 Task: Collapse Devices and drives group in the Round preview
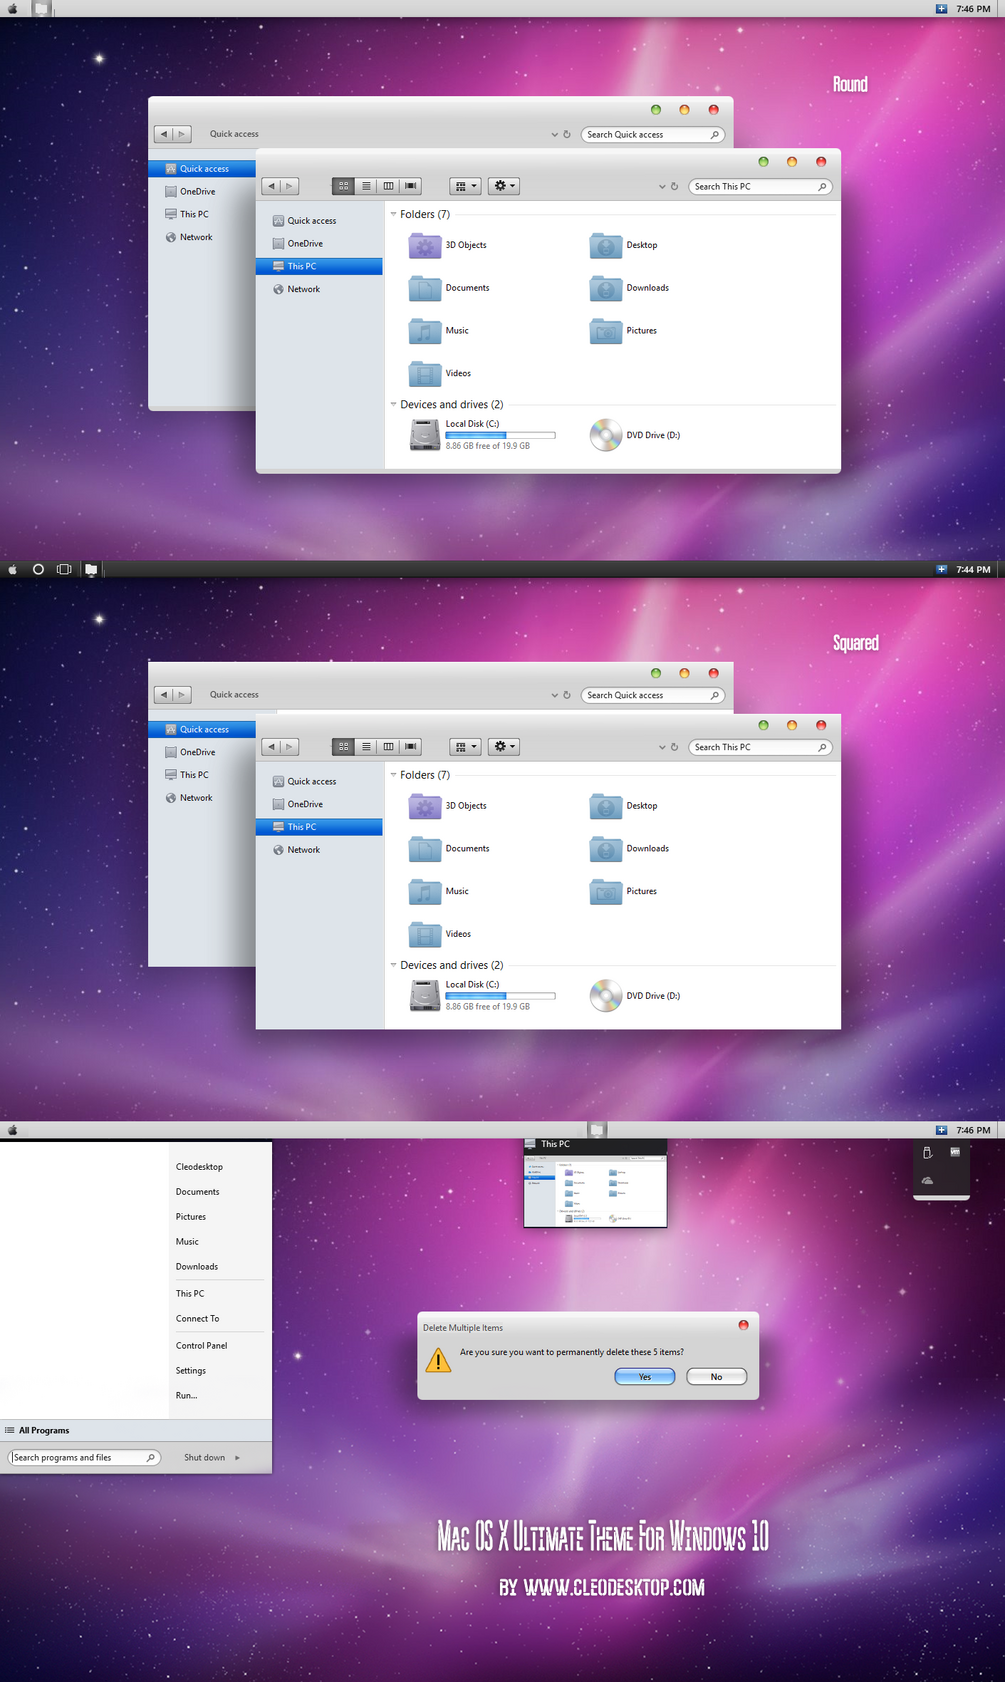tap(393, 405)
